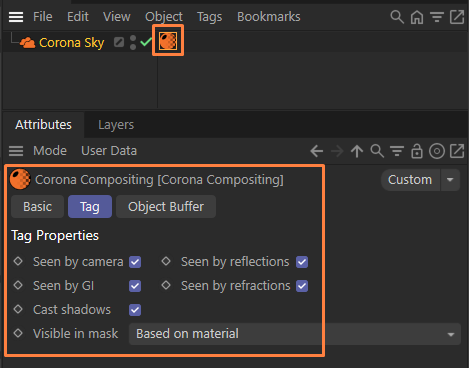Select the Object Buffer tab button

[x=166, y=207]
